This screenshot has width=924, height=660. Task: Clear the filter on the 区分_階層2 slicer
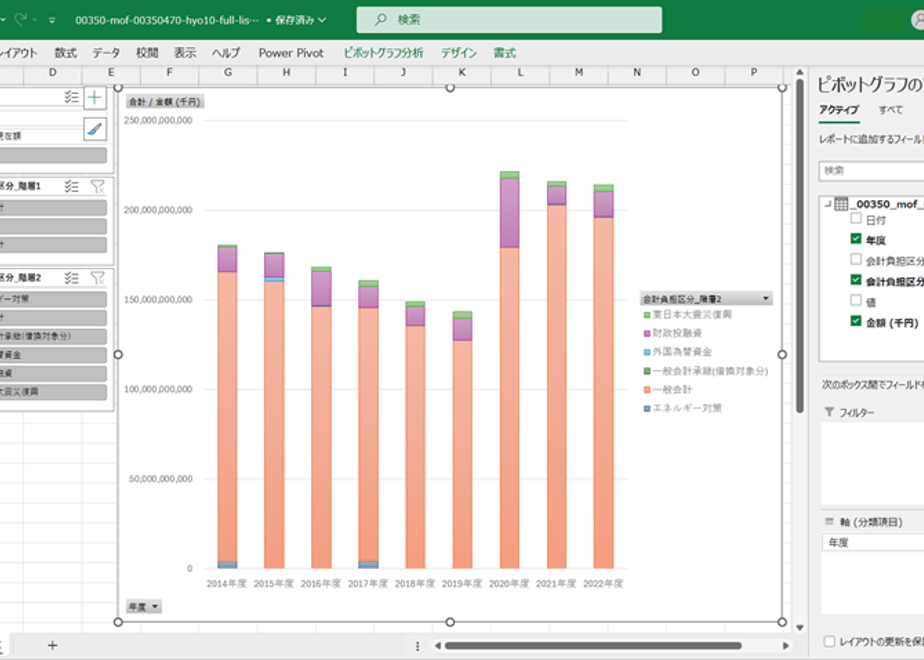tap(97, 278)
